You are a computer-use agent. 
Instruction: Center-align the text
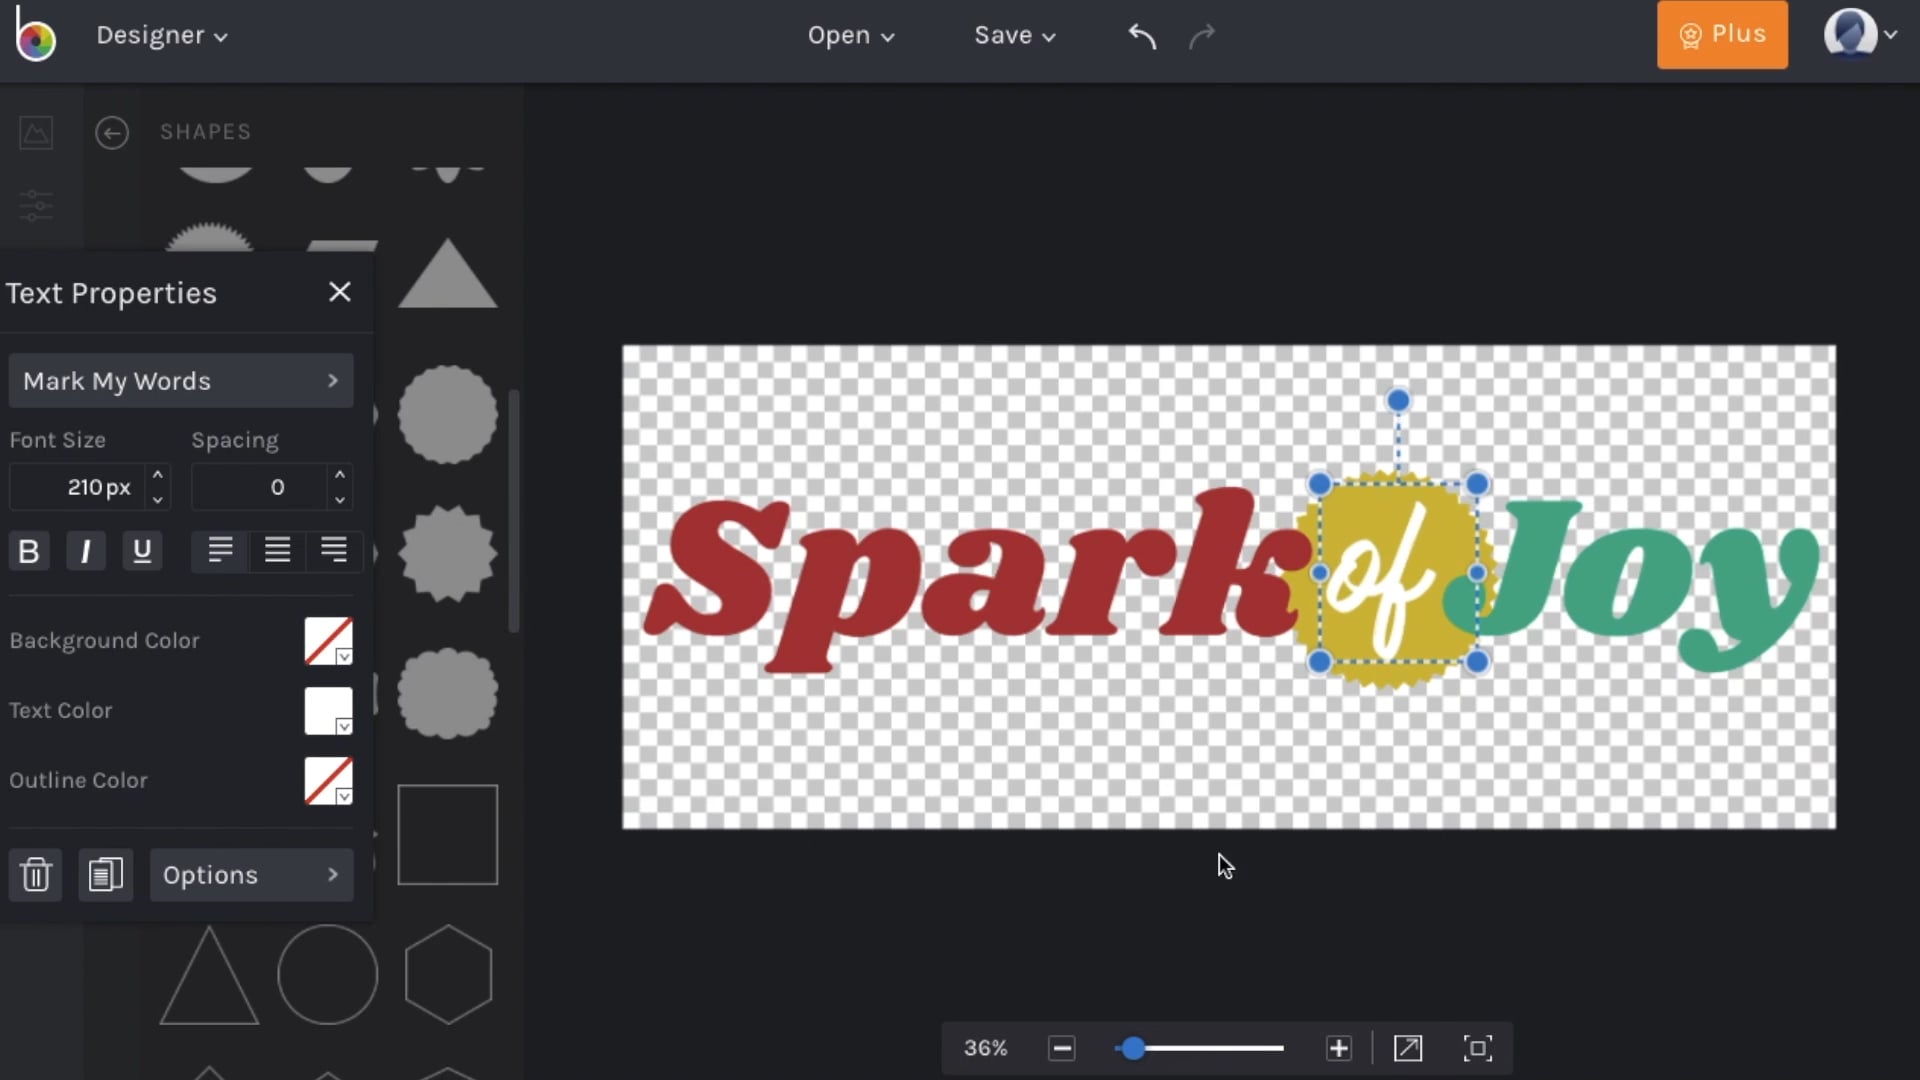277,550
